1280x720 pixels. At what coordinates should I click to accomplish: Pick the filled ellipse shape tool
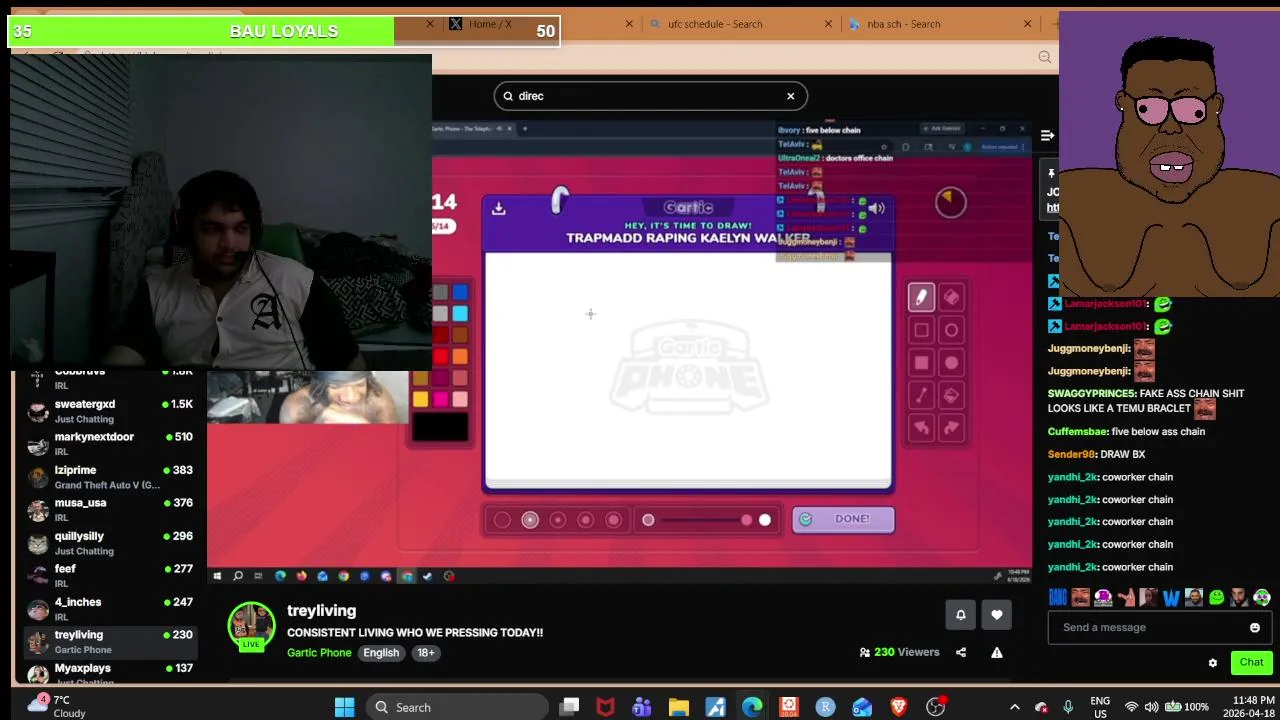(x=951, y=363)
